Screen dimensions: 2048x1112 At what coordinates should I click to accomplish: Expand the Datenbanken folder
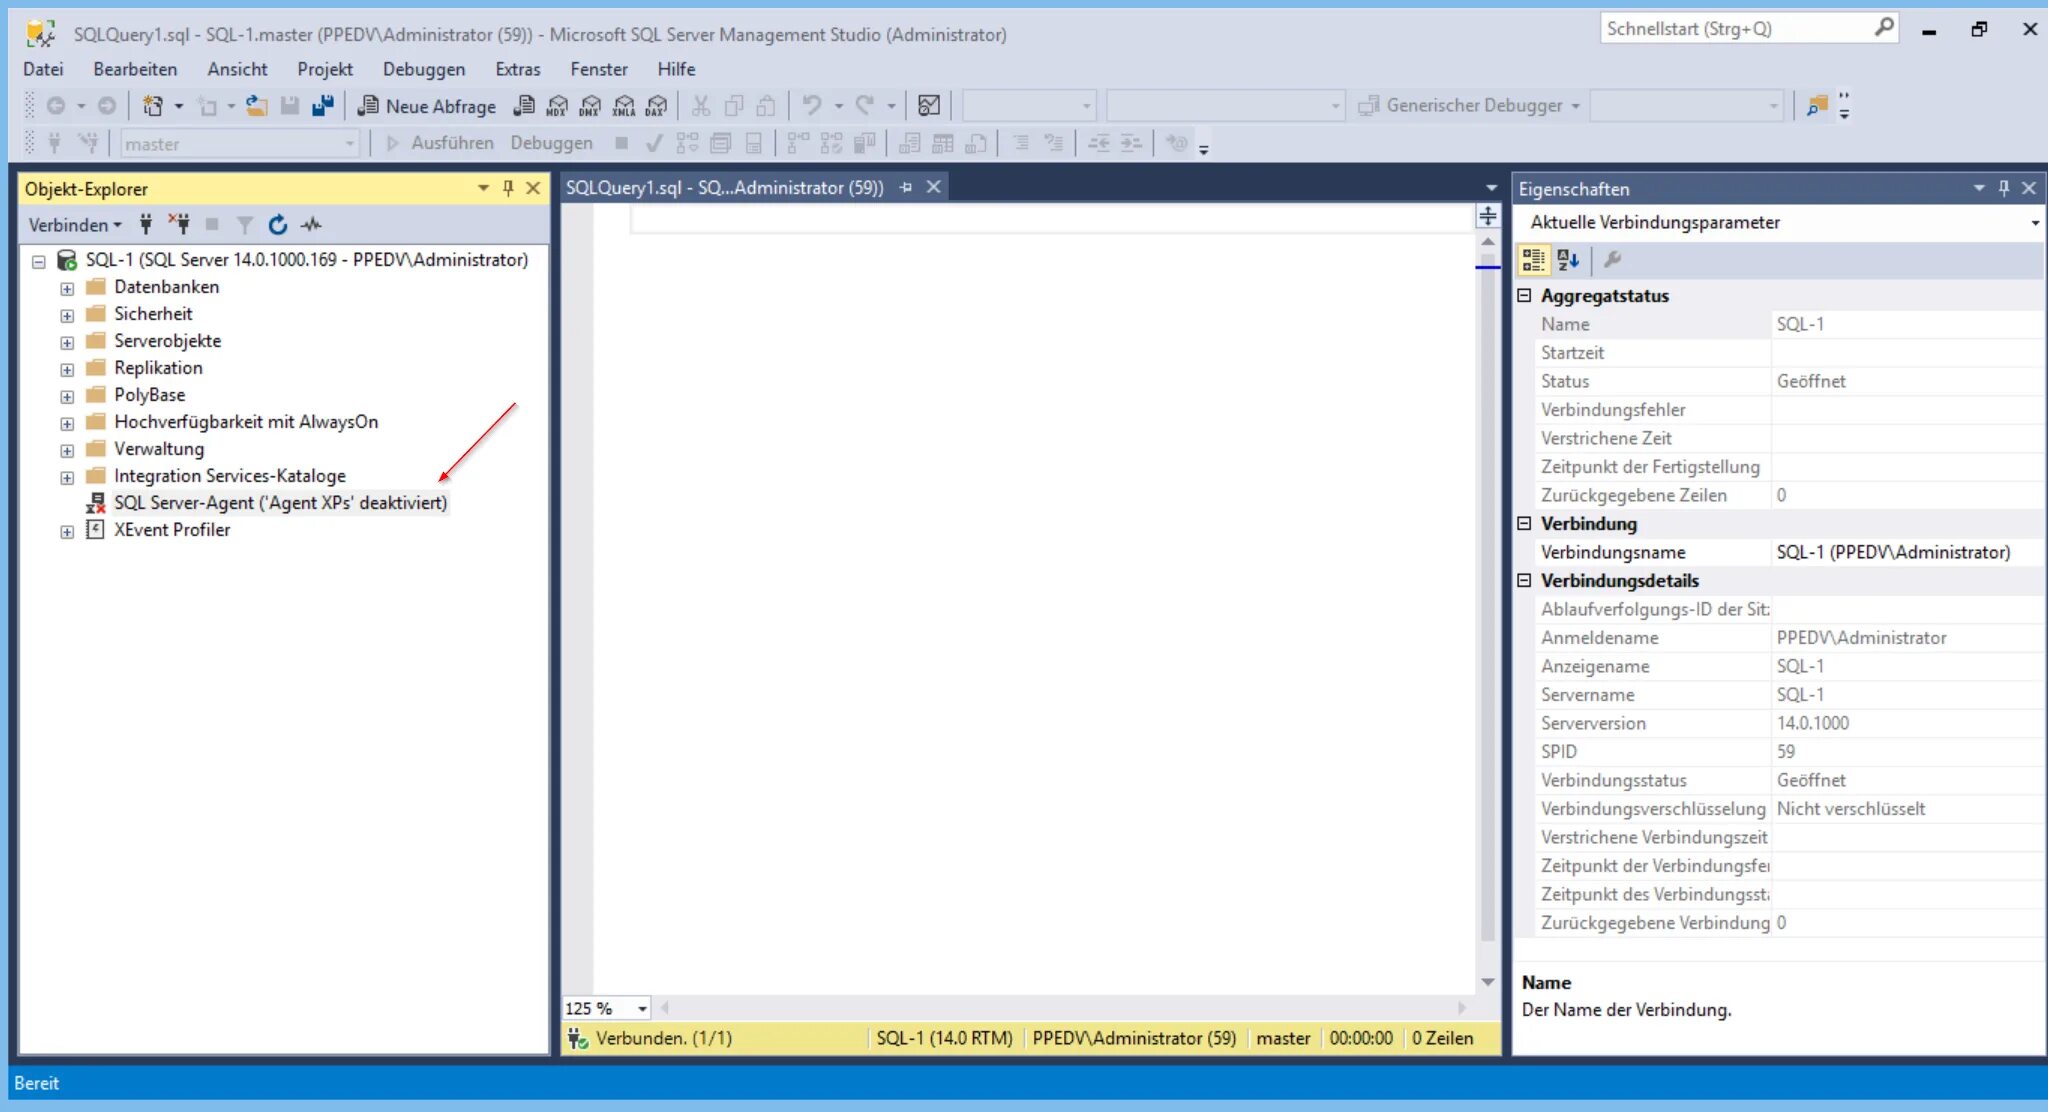click(x=67, y=288)
